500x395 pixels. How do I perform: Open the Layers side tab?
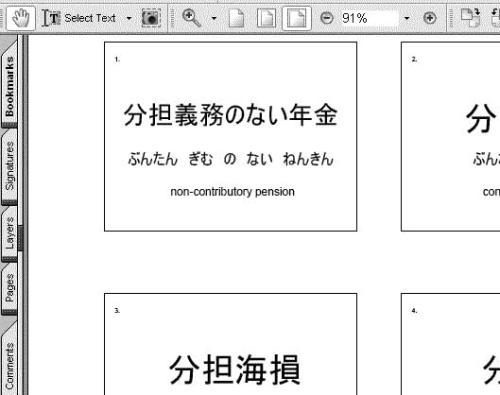click(9, 233)
